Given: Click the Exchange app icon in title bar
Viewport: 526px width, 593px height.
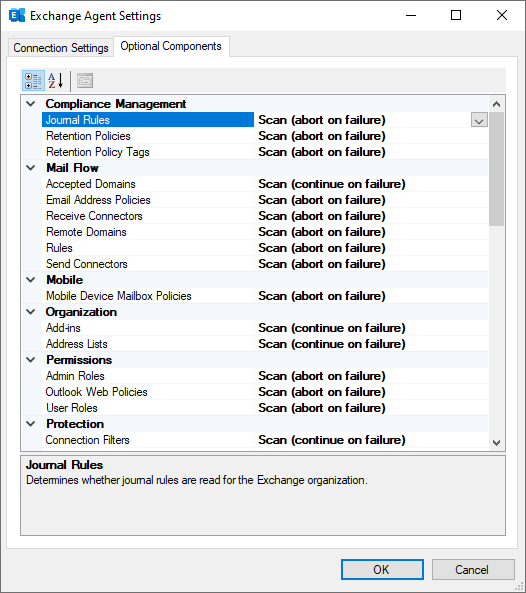Looking at the screenshot, I should tap(17, 16).
